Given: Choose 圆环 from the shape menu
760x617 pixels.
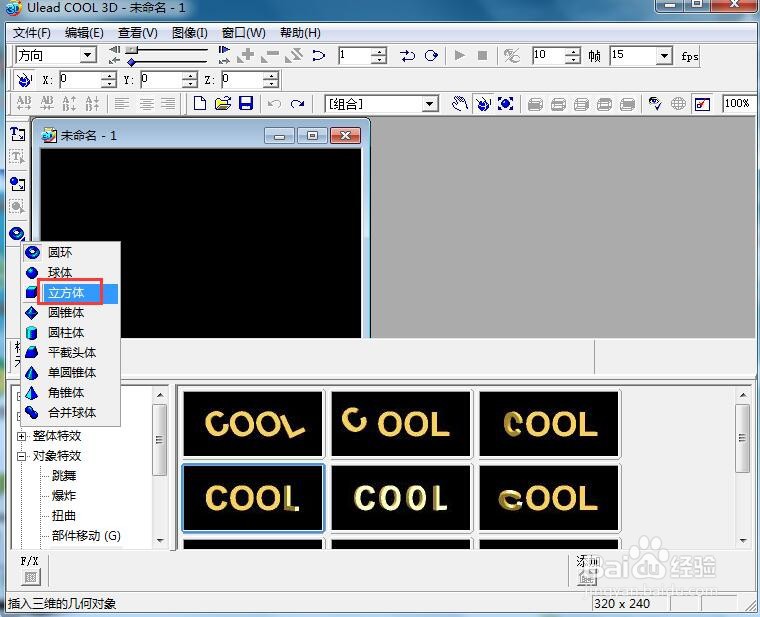Looking at the screenshot, I should (71, 252).
